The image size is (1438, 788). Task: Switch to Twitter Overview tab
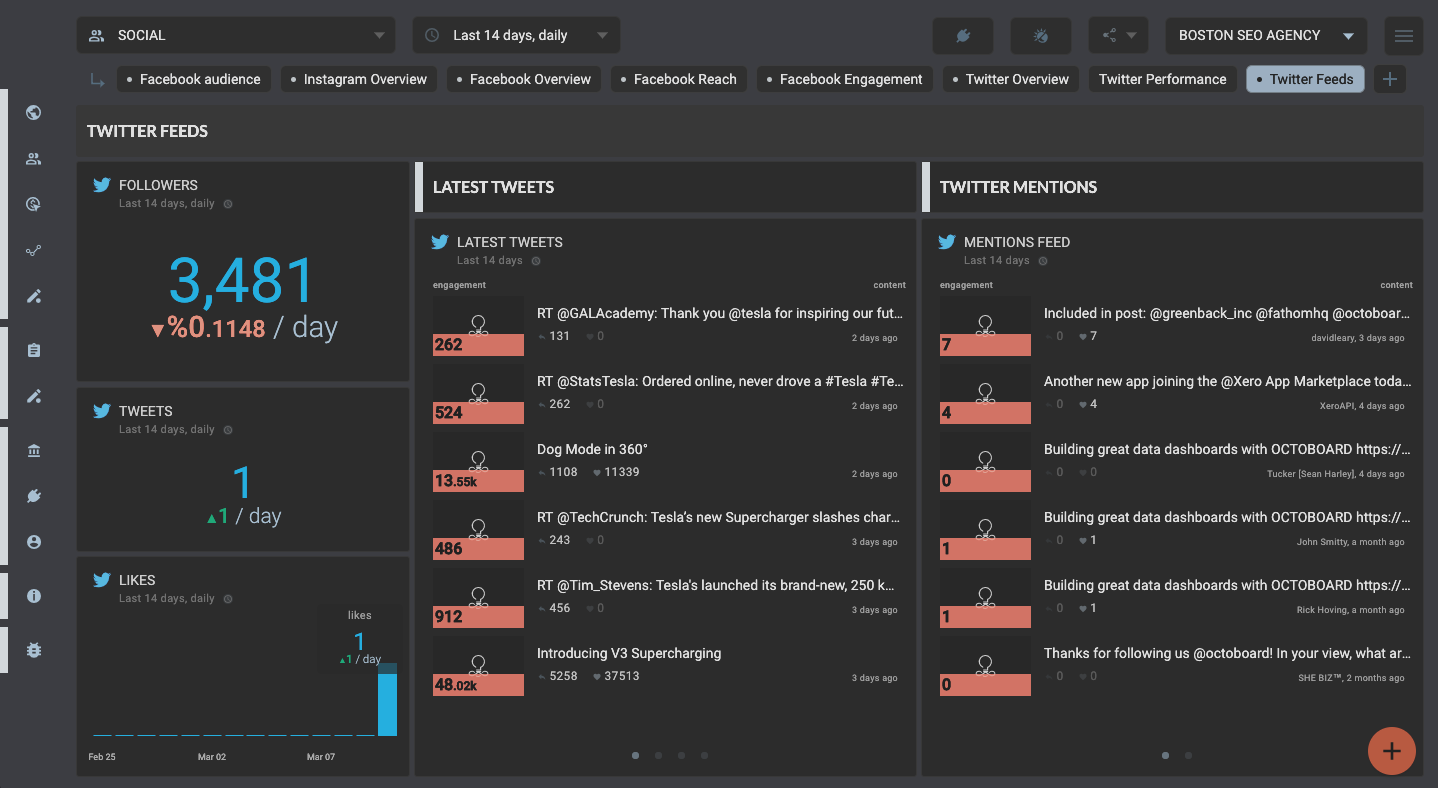tap(1011, 79)
